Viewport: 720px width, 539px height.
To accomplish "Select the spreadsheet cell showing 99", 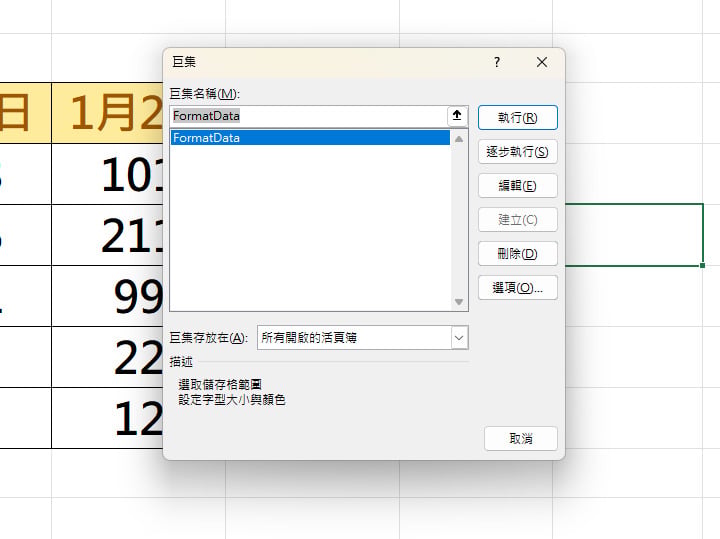I will click(107, 296).
